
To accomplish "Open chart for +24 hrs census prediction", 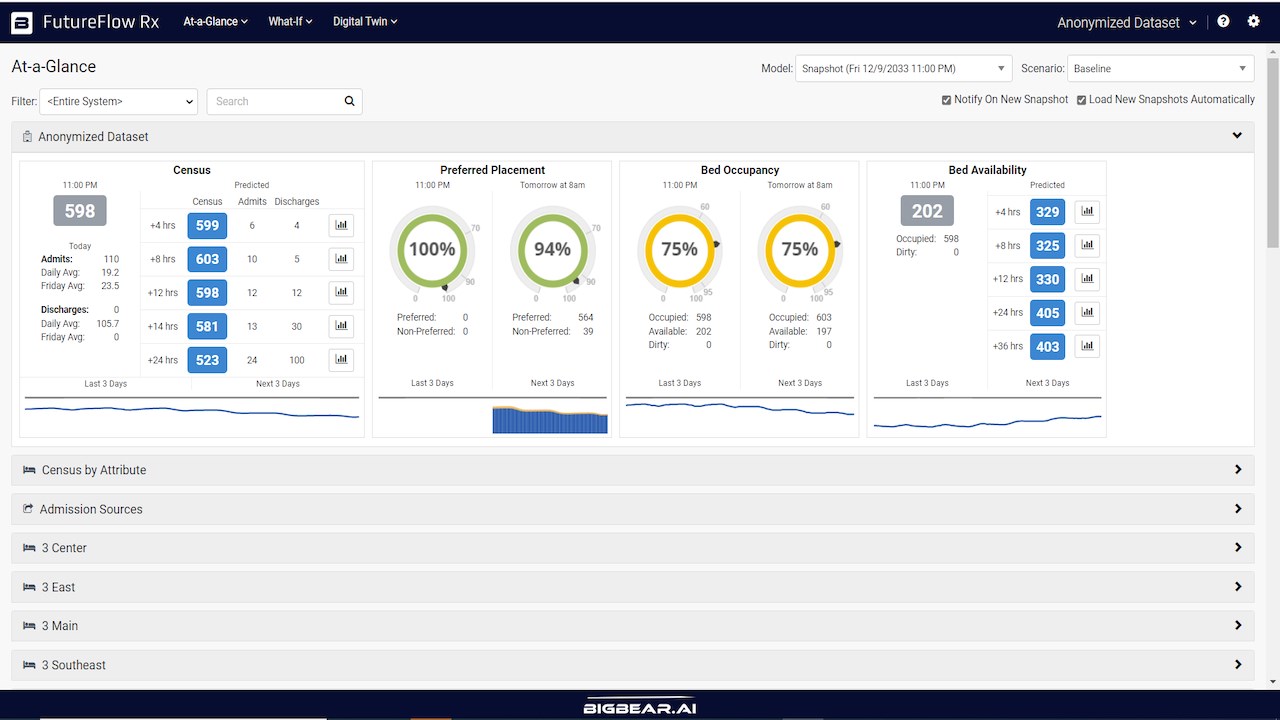I will (342, 359).
